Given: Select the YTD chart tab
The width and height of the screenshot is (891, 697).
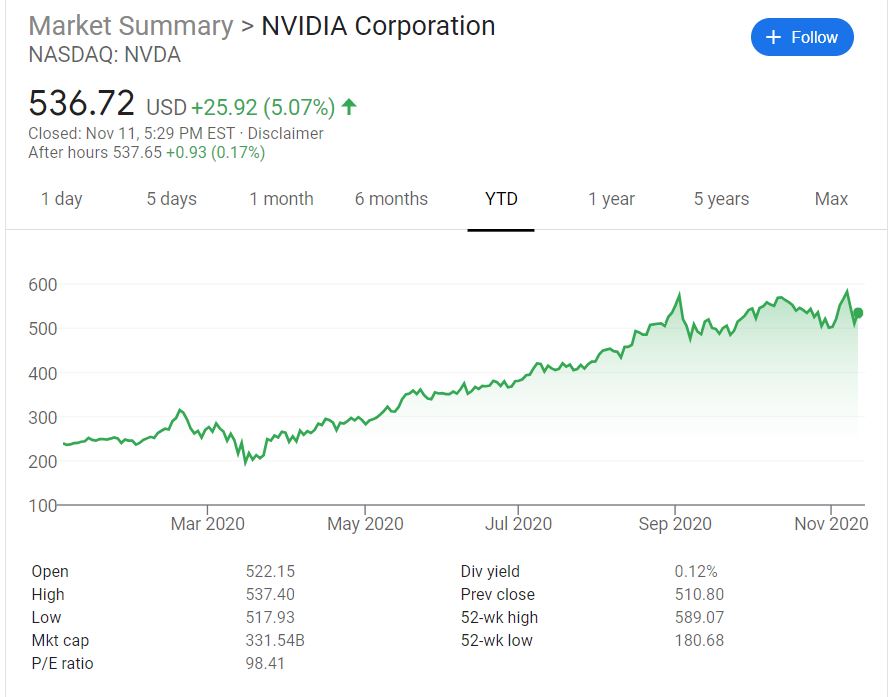Looking at the screenshot, I should click(x=501, y=199).
